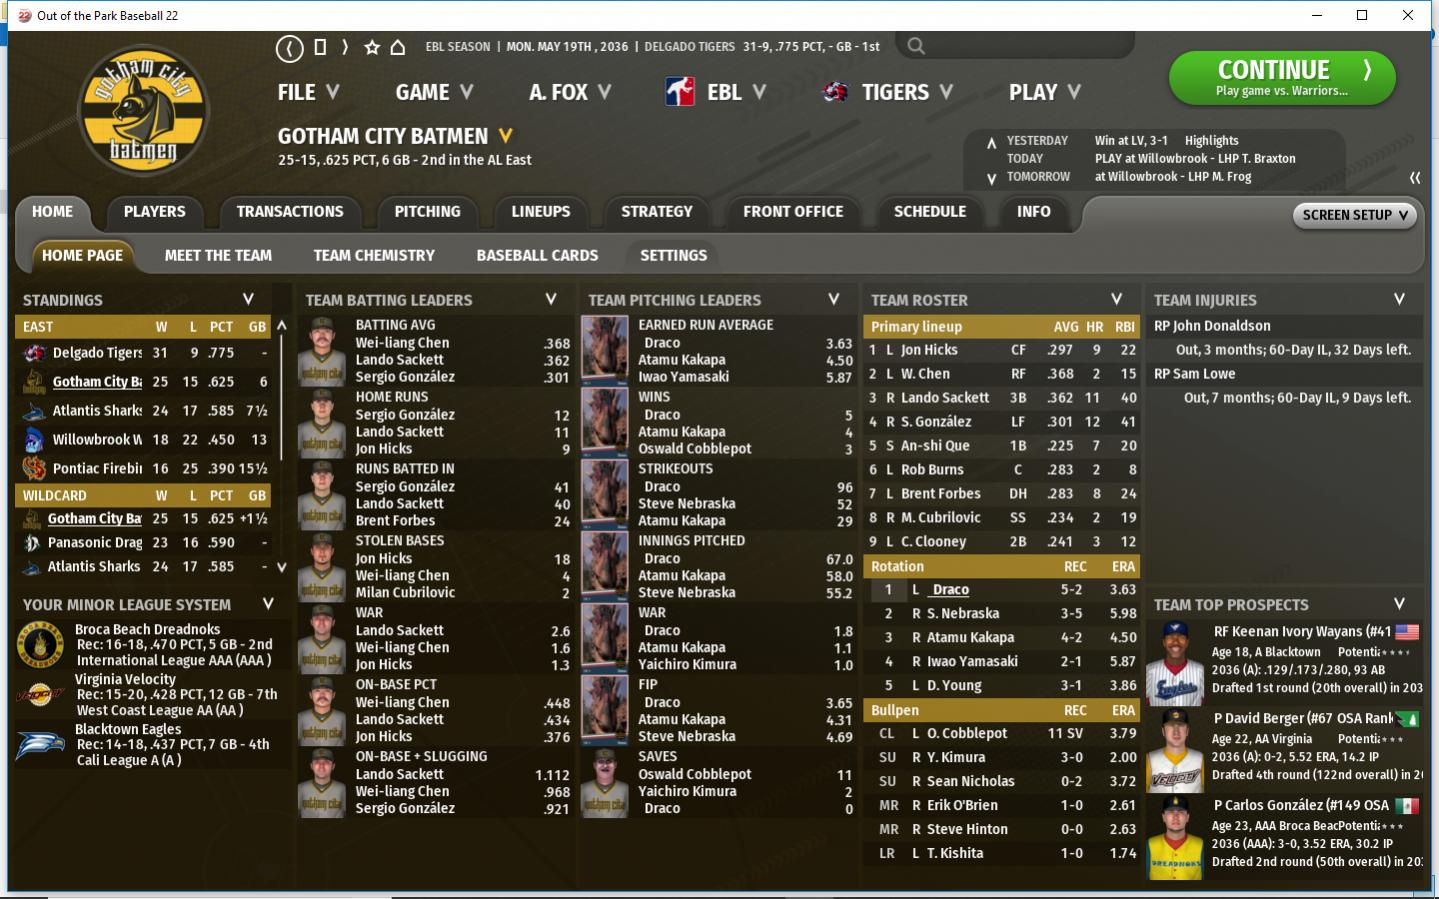Open the Team Injuries widget dropdown
Screen dimensions: 1439x899
point(1400,299)
